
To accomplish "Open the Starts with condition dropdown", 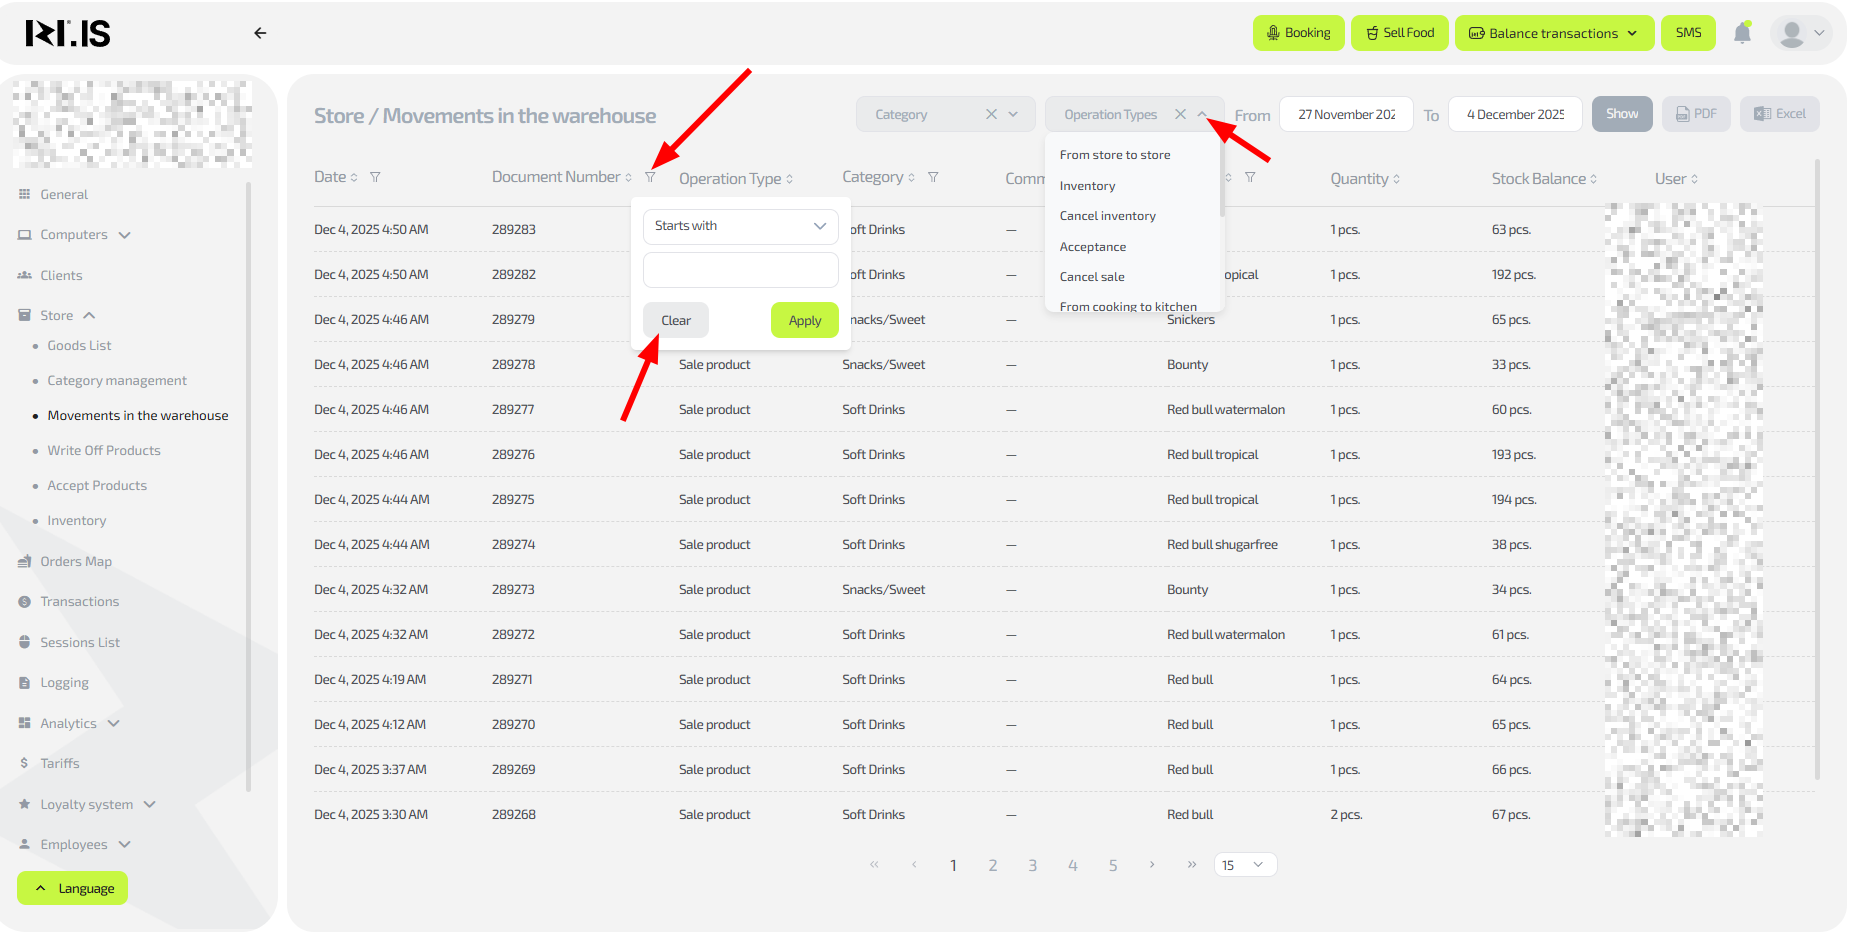I will pos(740,226).
